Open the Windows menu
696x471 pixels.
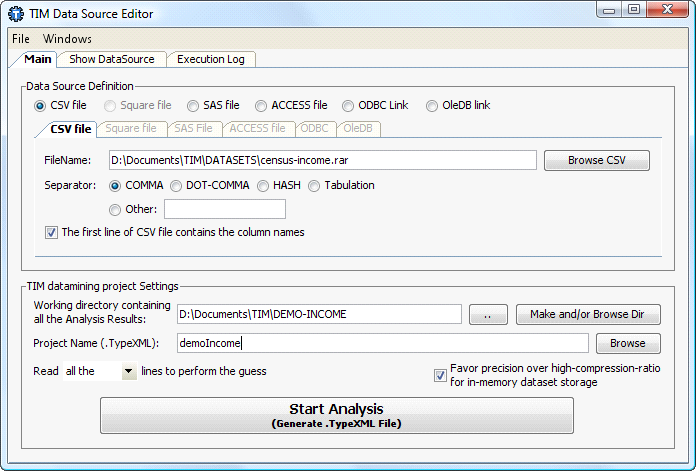click(x=67, y=39)
